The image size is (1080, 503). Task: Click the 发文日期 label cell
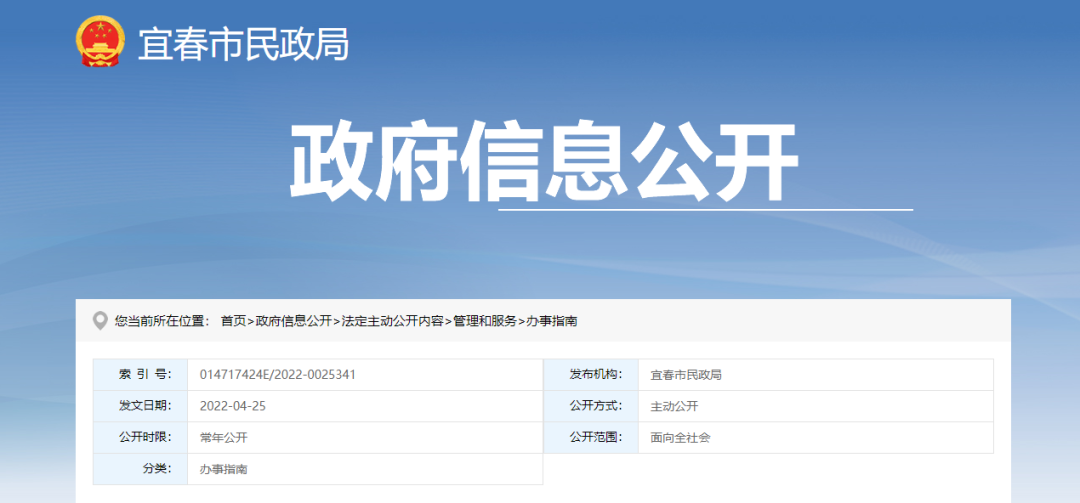pyautogui.click(x=141, y=406)
